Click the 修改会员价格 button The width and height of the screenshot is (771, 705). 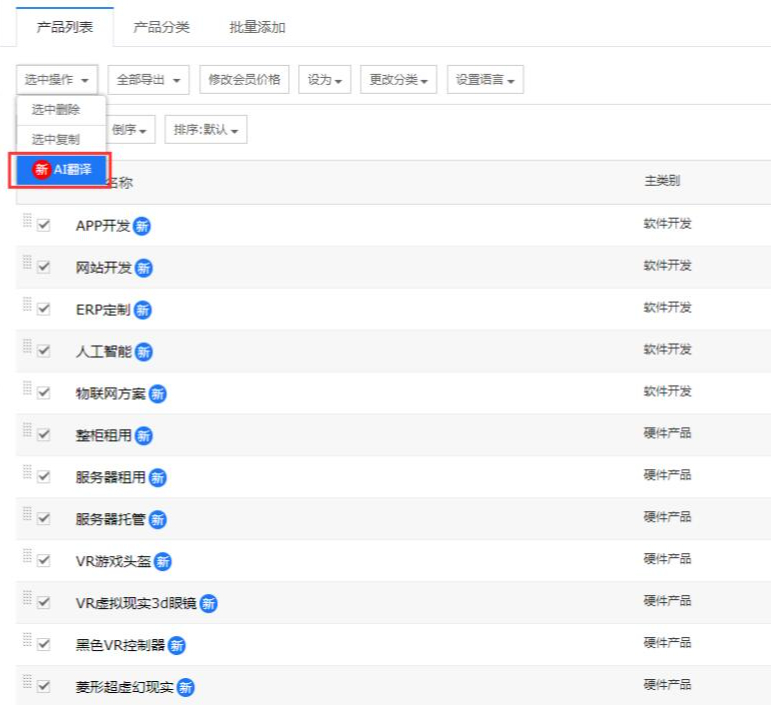pos(244,80)
